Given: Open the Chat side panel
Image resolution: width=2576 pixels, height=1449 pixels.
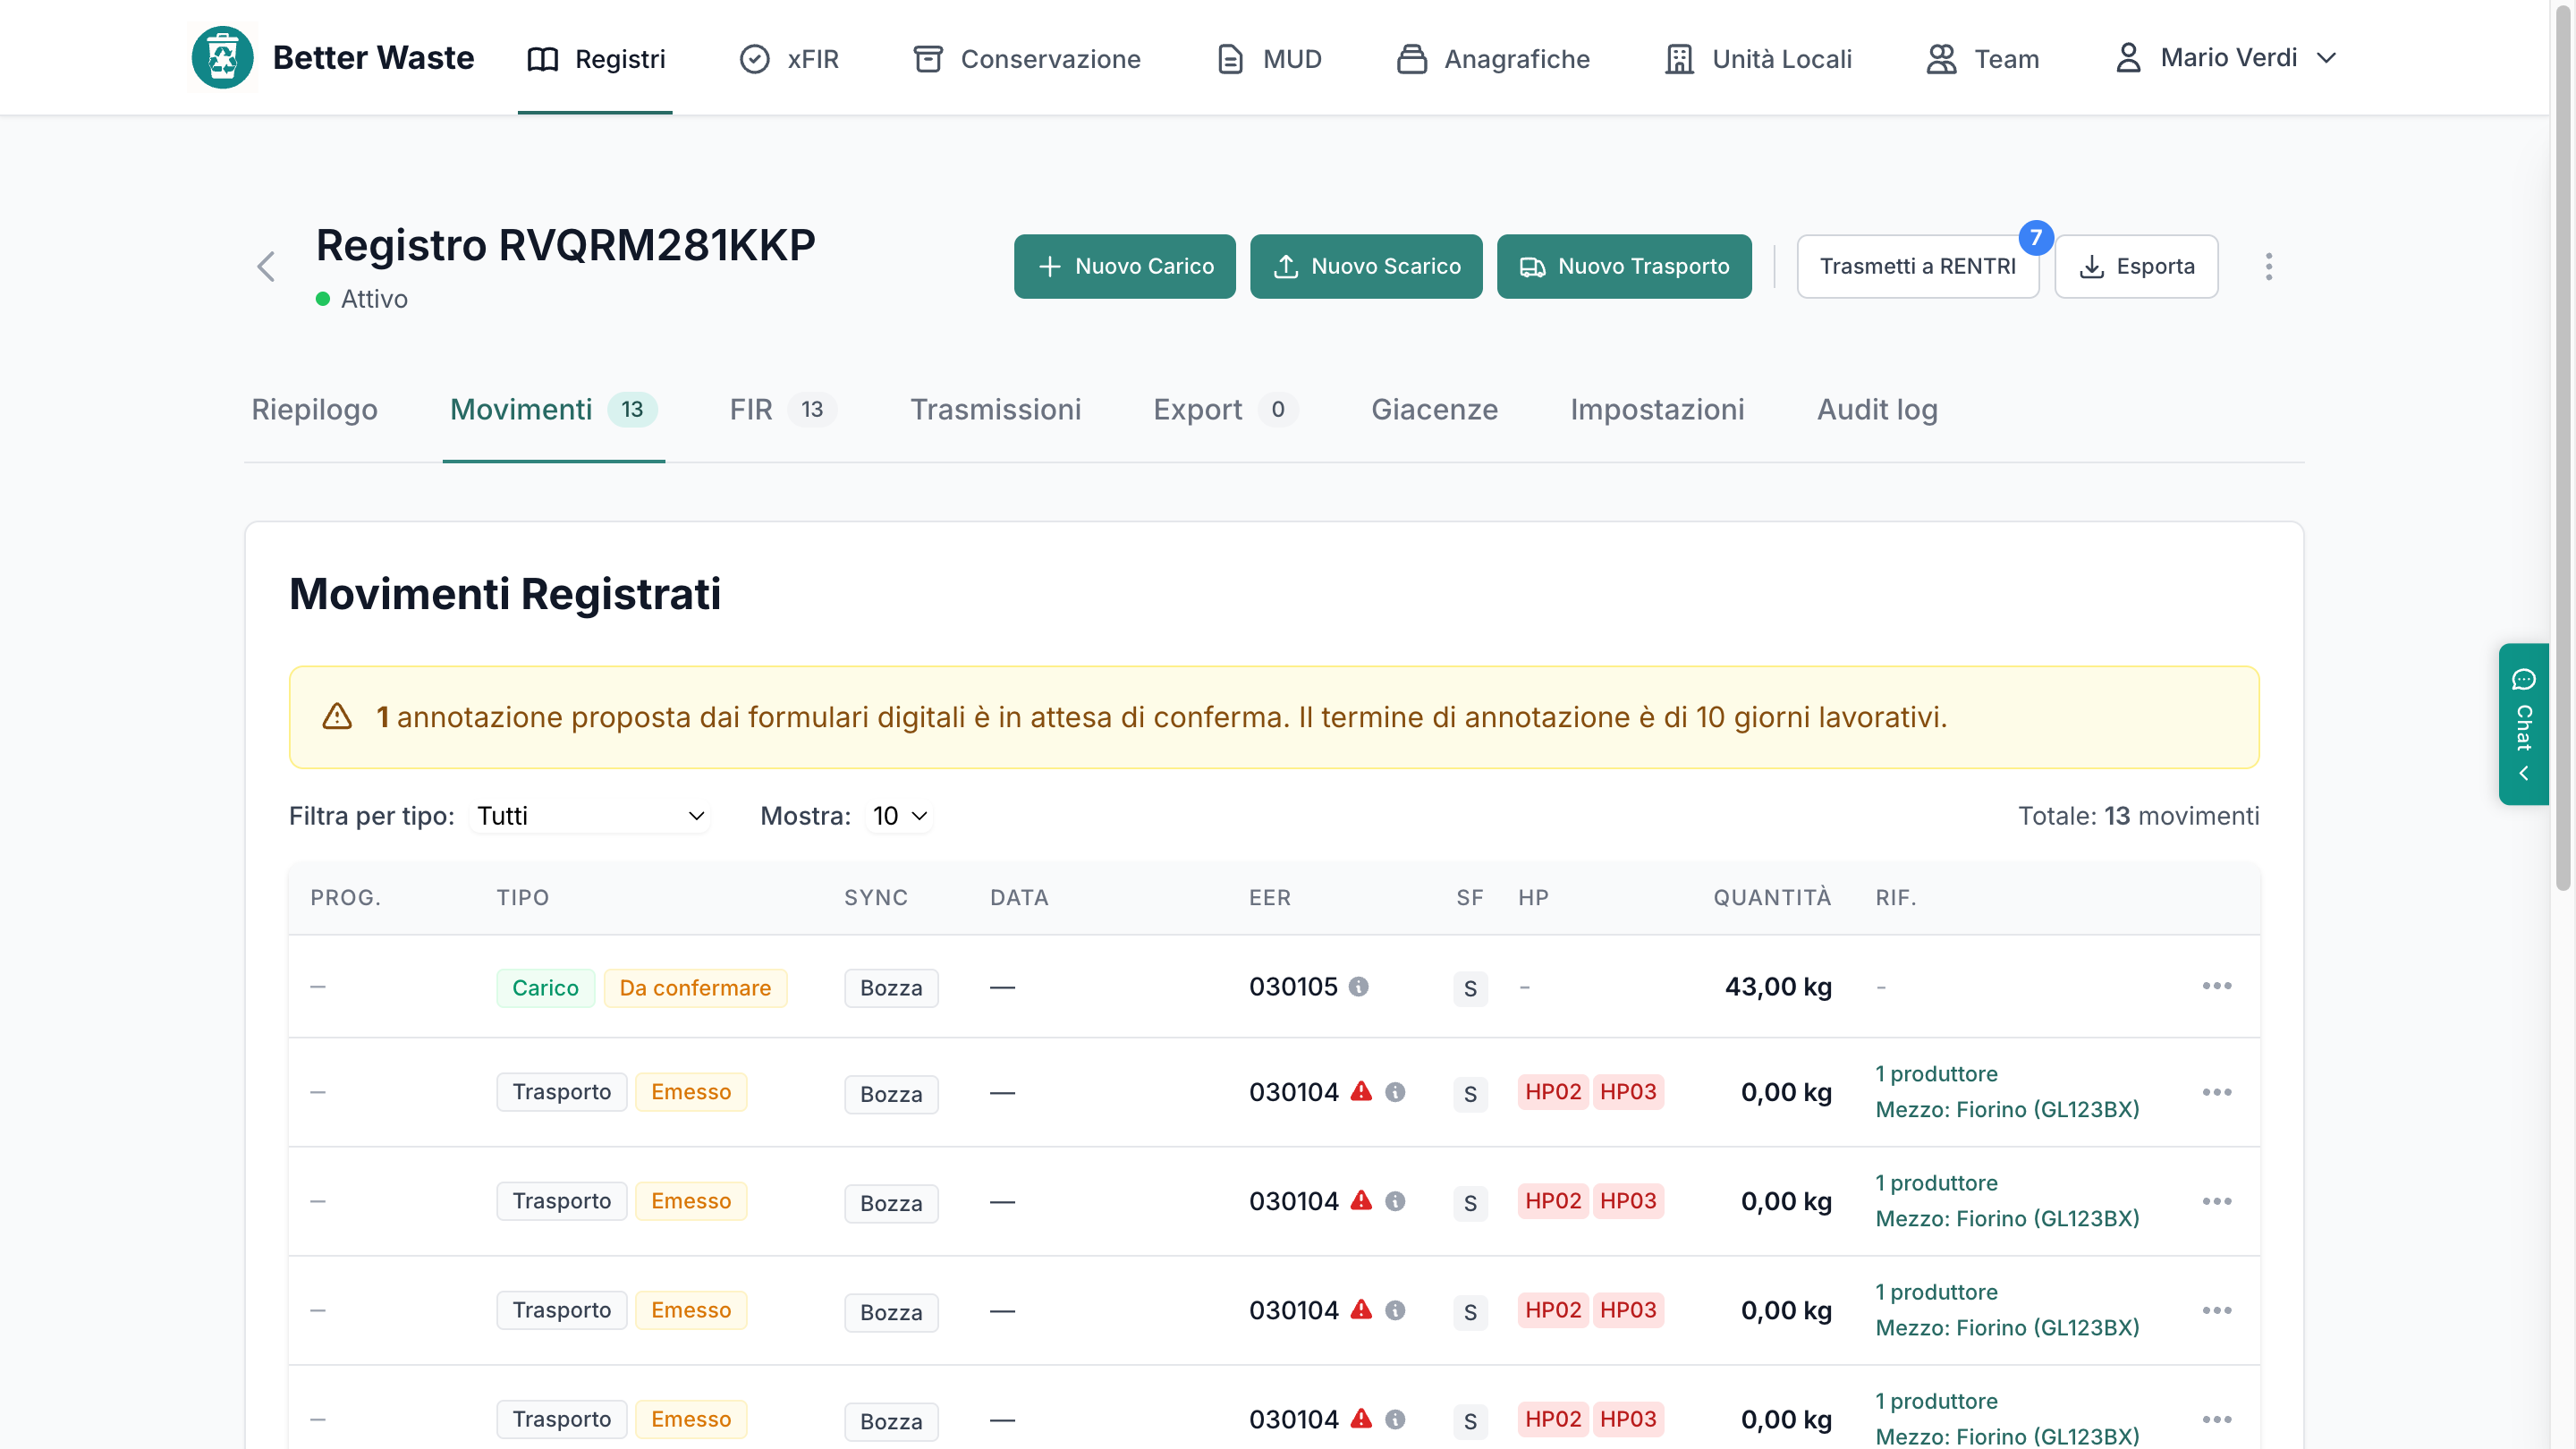Looking at the screenshot, I should (x=2523, y=724).
